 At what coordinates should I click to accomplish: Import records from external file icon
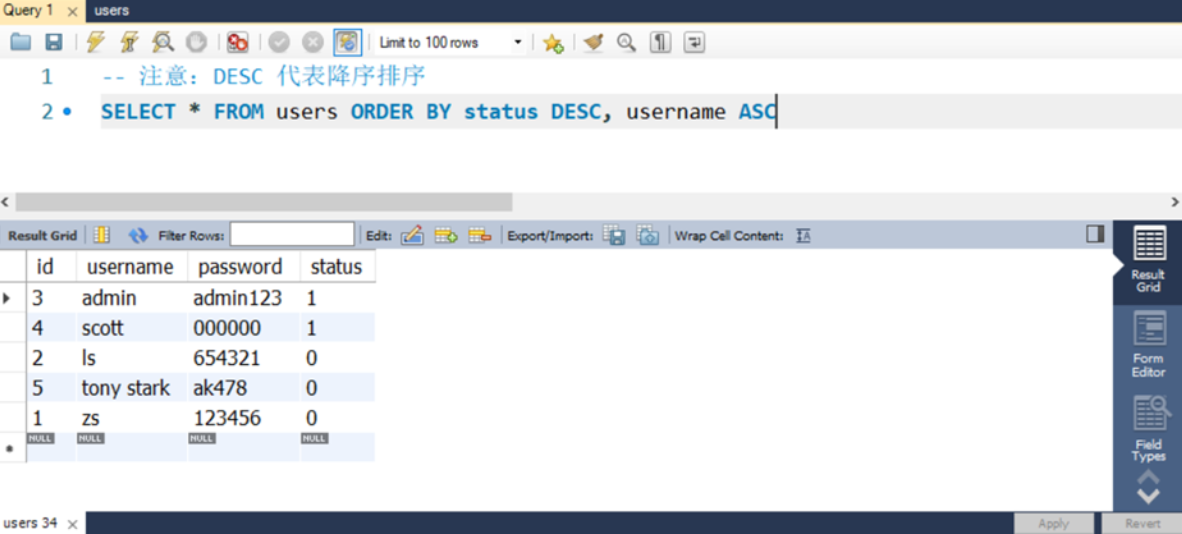[x=648, y=235]
